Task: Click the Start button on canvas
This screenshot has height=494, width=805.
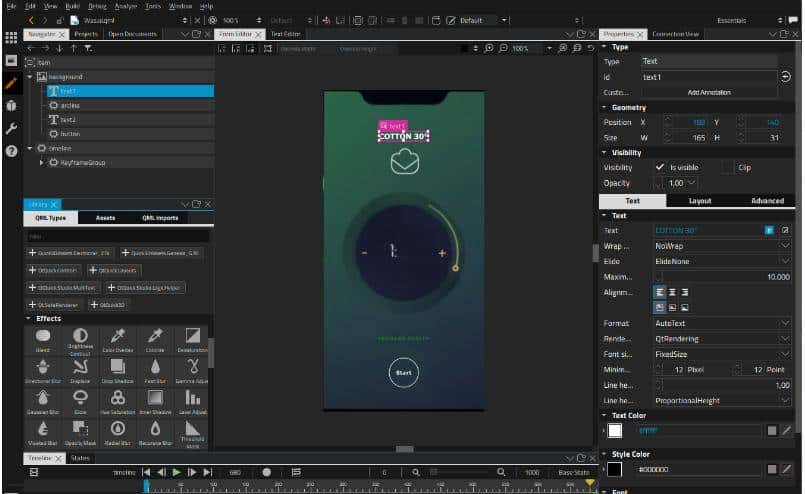Action: pyautogui.click(x=404, y=373)
